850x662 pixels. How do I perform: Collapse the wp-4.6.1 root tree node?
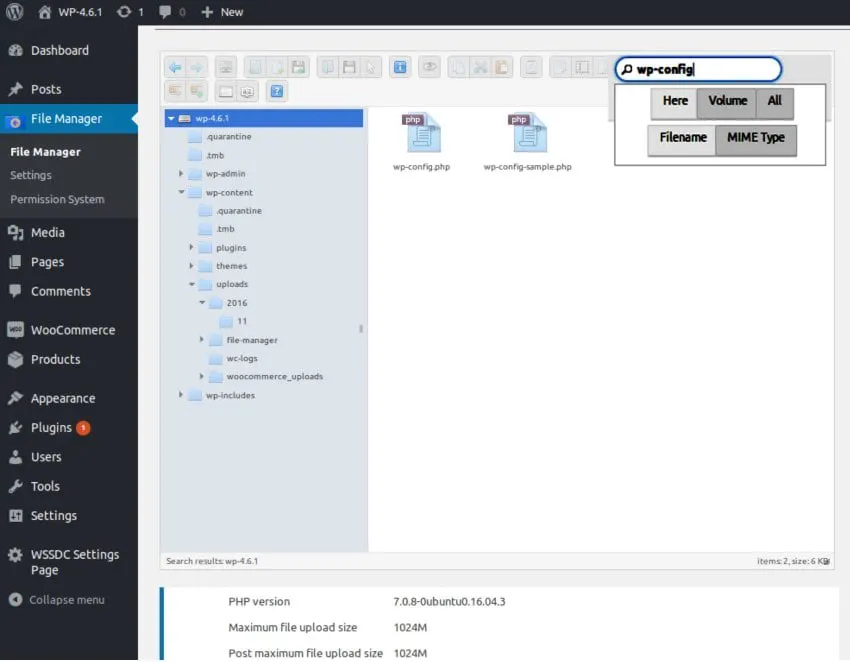coord(171,118)
